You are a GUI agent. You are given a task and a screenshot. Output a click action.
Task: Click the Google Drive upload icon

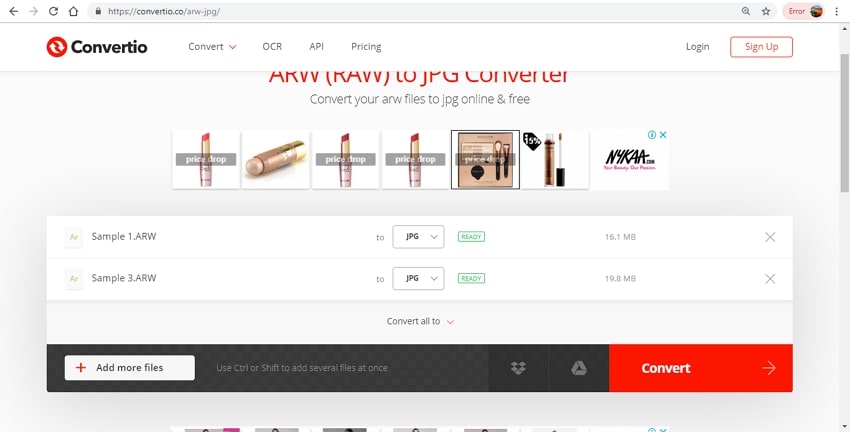coord(578,368)
